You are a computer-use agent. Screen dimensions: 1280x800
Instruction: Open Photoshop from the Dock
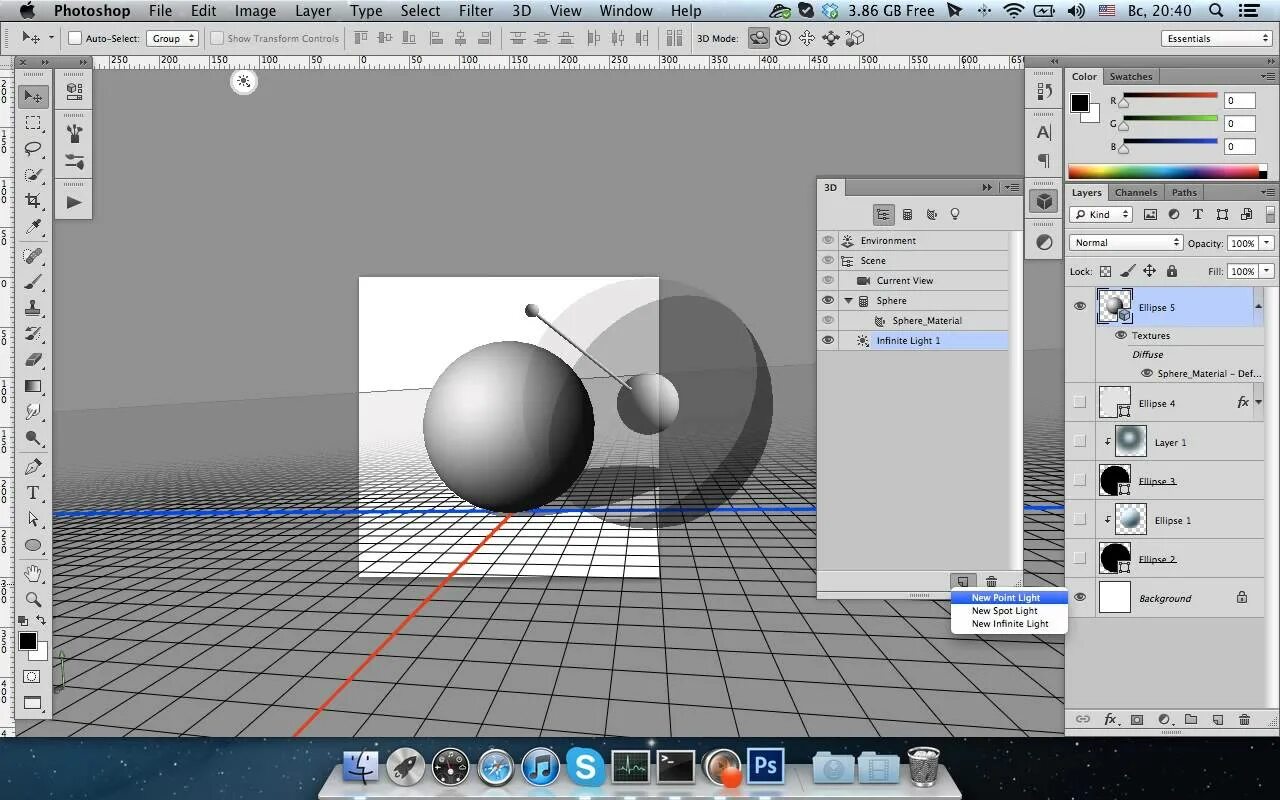tap(765, 767)
